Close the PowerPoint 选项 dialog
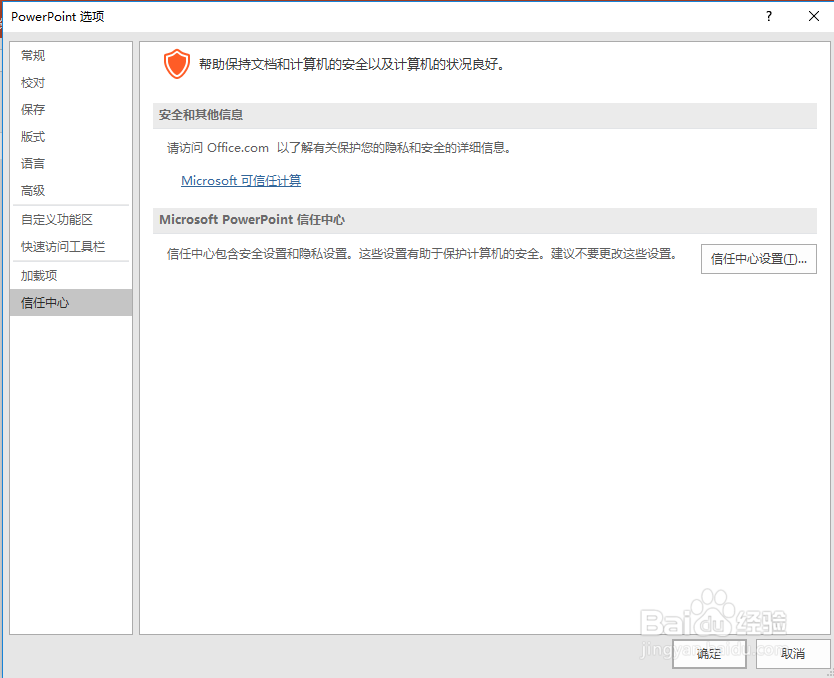 tap(814, 16)
